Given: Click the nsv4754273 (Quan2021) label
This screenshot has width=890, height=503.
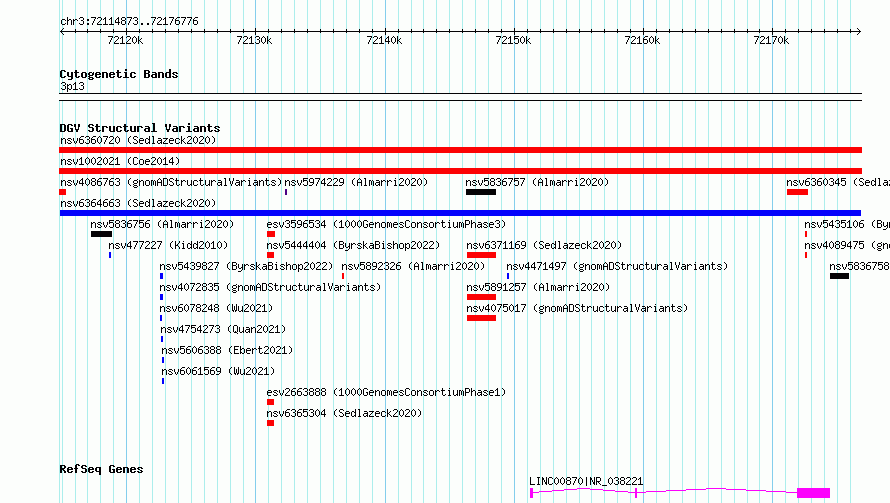Looking at the screenshot, I should coord(222,329).
